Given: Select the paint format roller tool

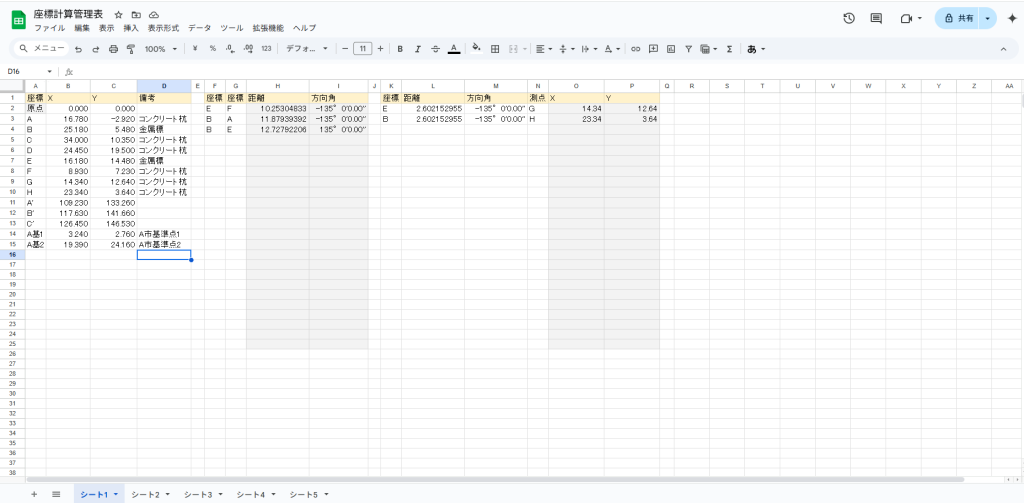Looking at the screenshot, I should click(x=130, y=48).
